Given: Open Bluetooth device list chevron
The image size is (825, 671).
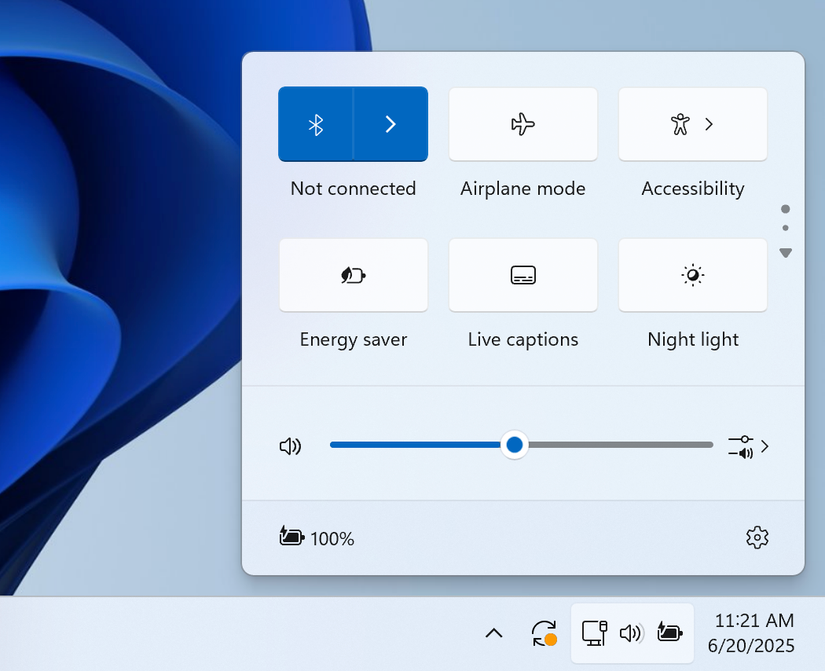Looking at the screenshot, I should tap(390, 124).
